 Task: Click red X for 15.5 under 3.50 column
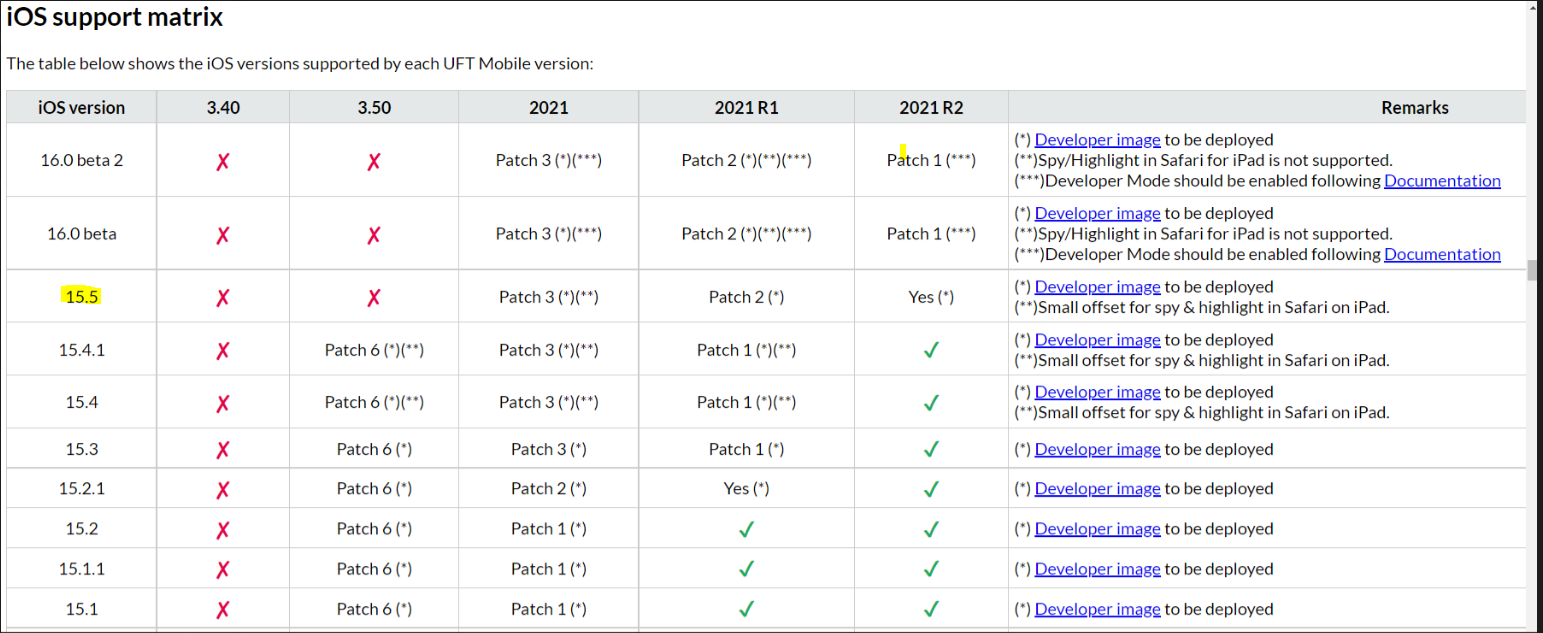[x=373, y=298]
